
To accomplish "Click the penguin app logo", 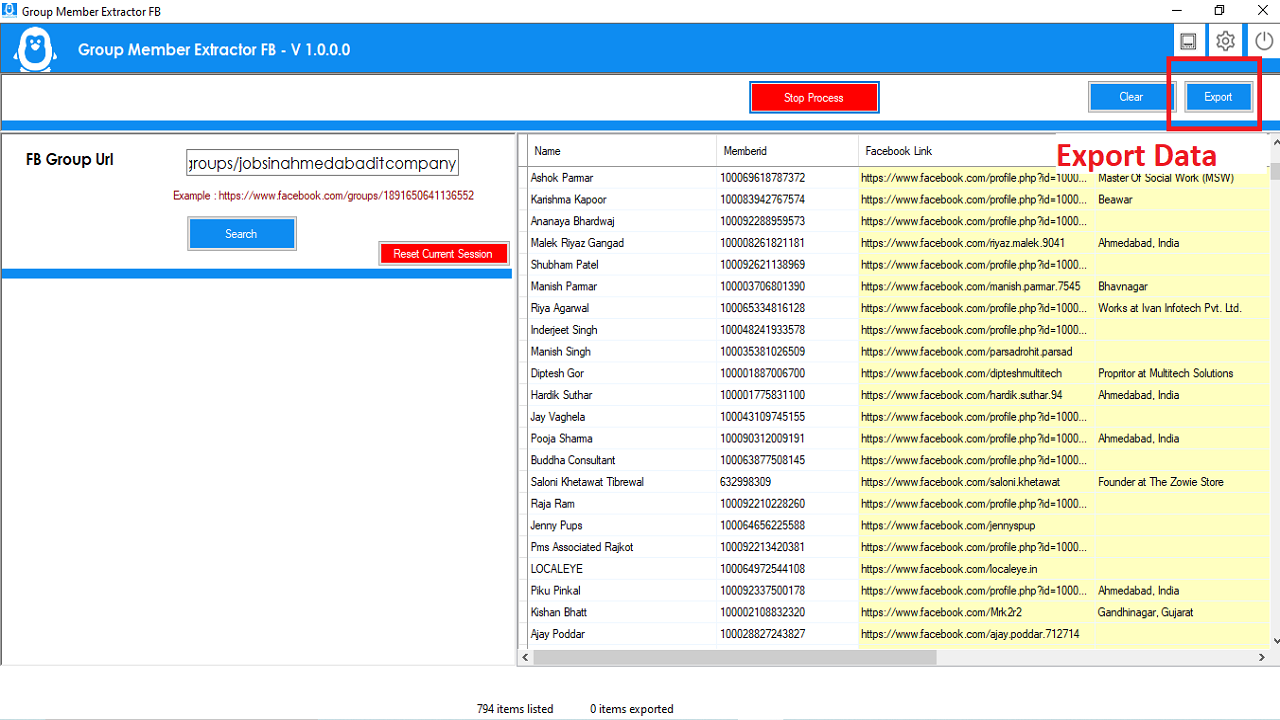I will tap(33, 45).
